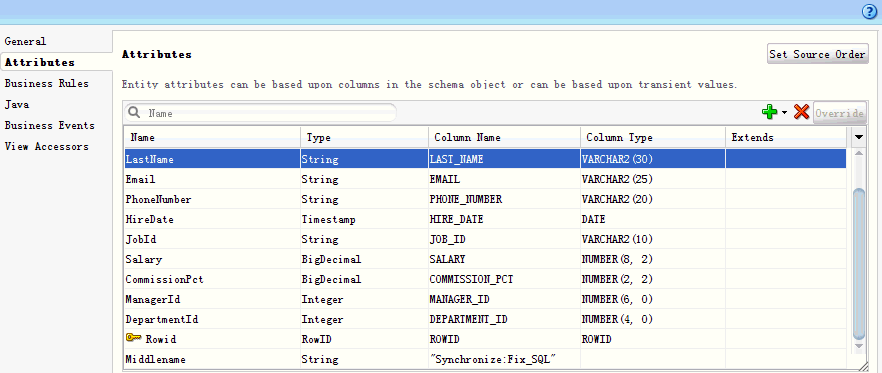Open the Java tab
This screenshot has width=882, height=373.
click(x=17, y=105)
